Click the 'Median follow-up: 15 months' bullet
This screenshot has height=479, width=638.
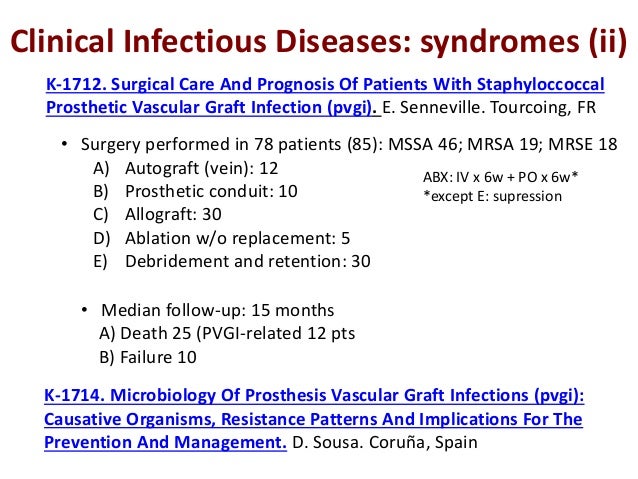coord(217,309)
